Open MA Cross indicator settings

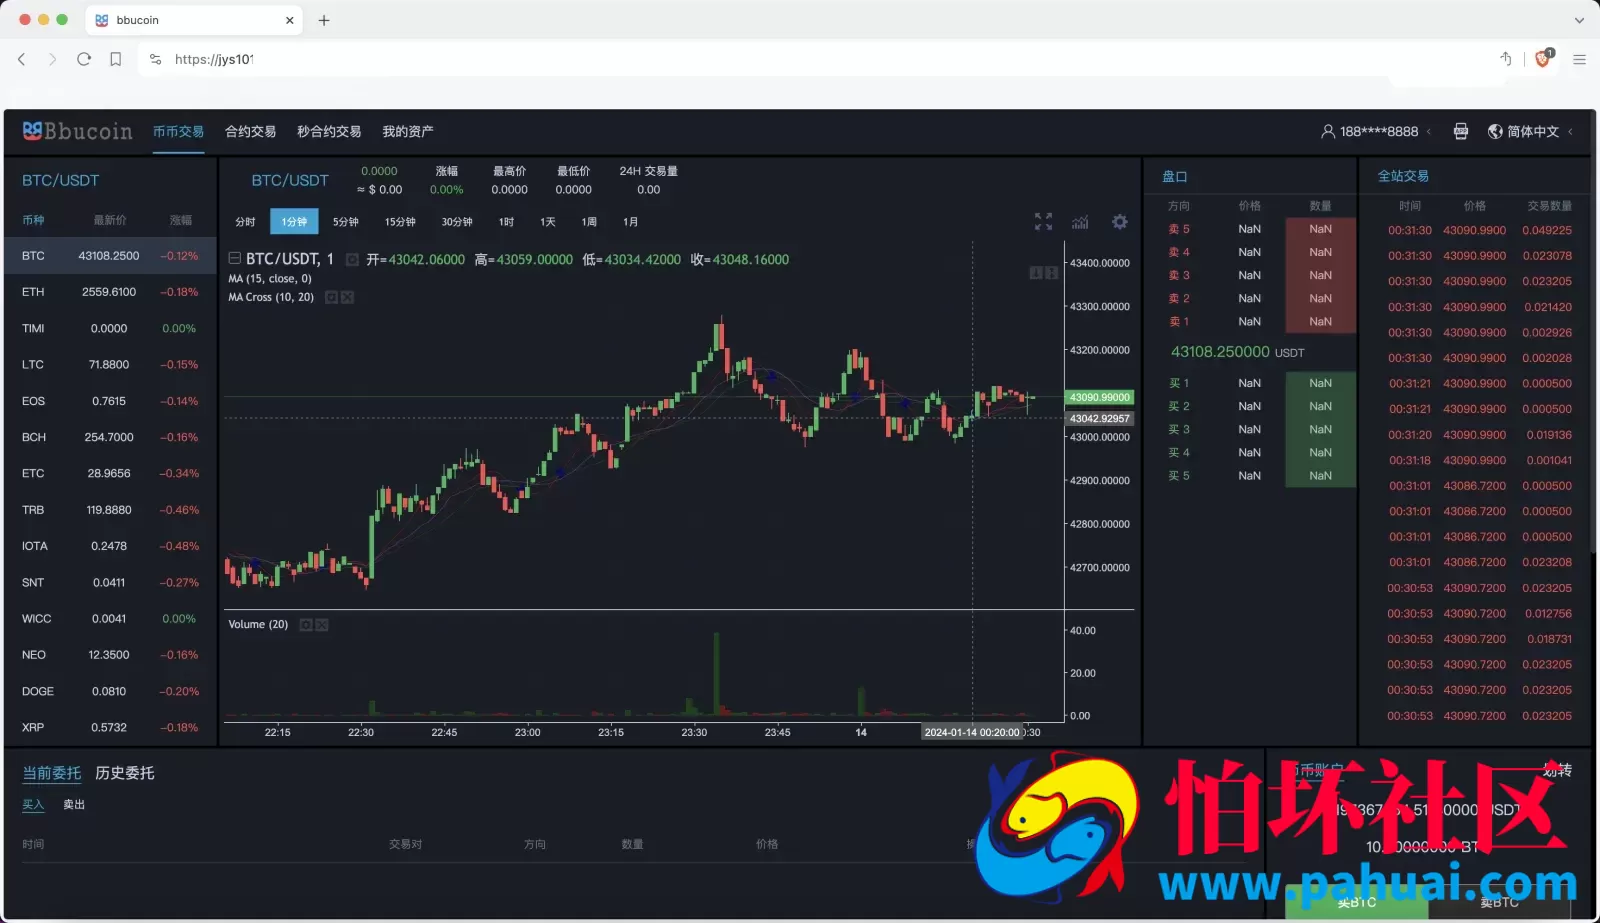click(x=331, y=297)
